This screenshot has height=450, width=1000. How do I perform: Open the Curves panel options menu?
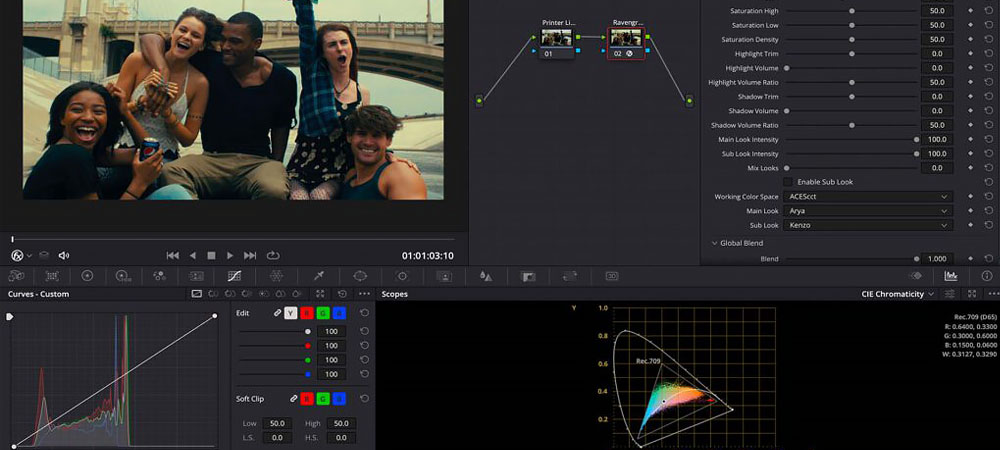click(364, 294)
